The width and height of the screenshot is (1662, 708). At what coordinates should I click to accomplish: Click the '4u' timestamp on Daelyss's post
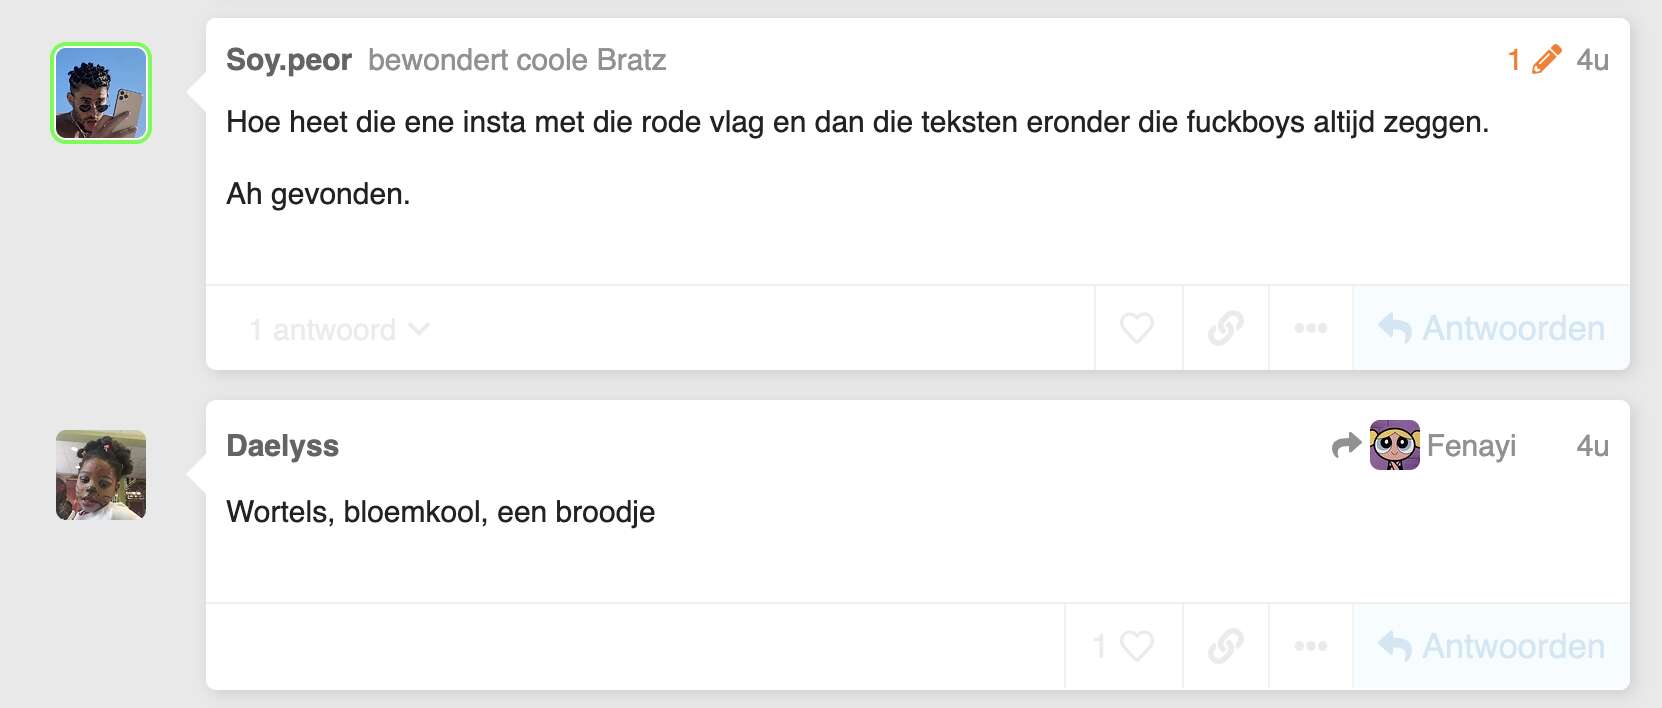pos(1593,445)
